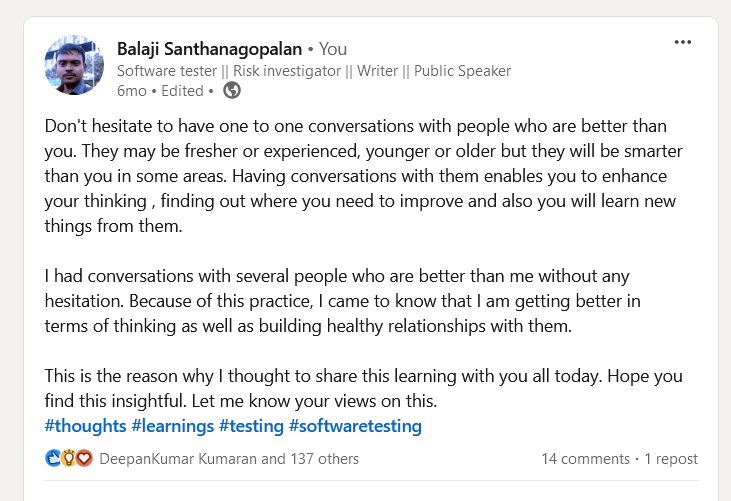Click Balaji Santhanagopalan's profile picture

click(74, 66)
